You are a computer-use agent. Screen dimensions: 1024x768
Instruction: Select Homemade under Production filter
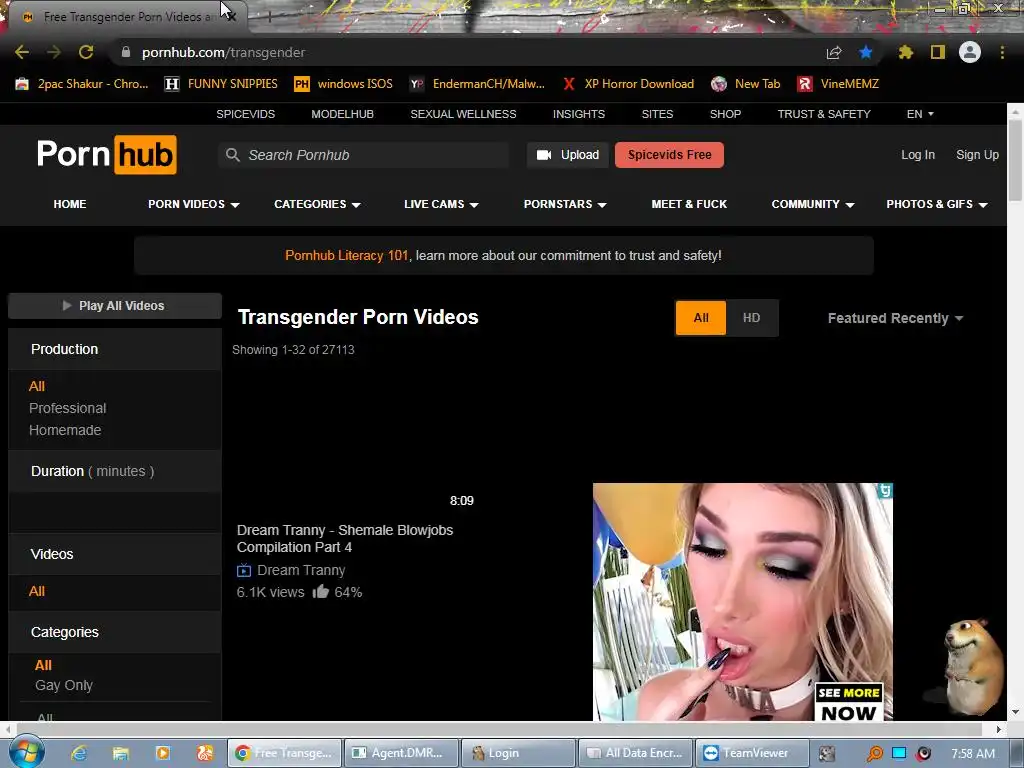click(65, 430)
